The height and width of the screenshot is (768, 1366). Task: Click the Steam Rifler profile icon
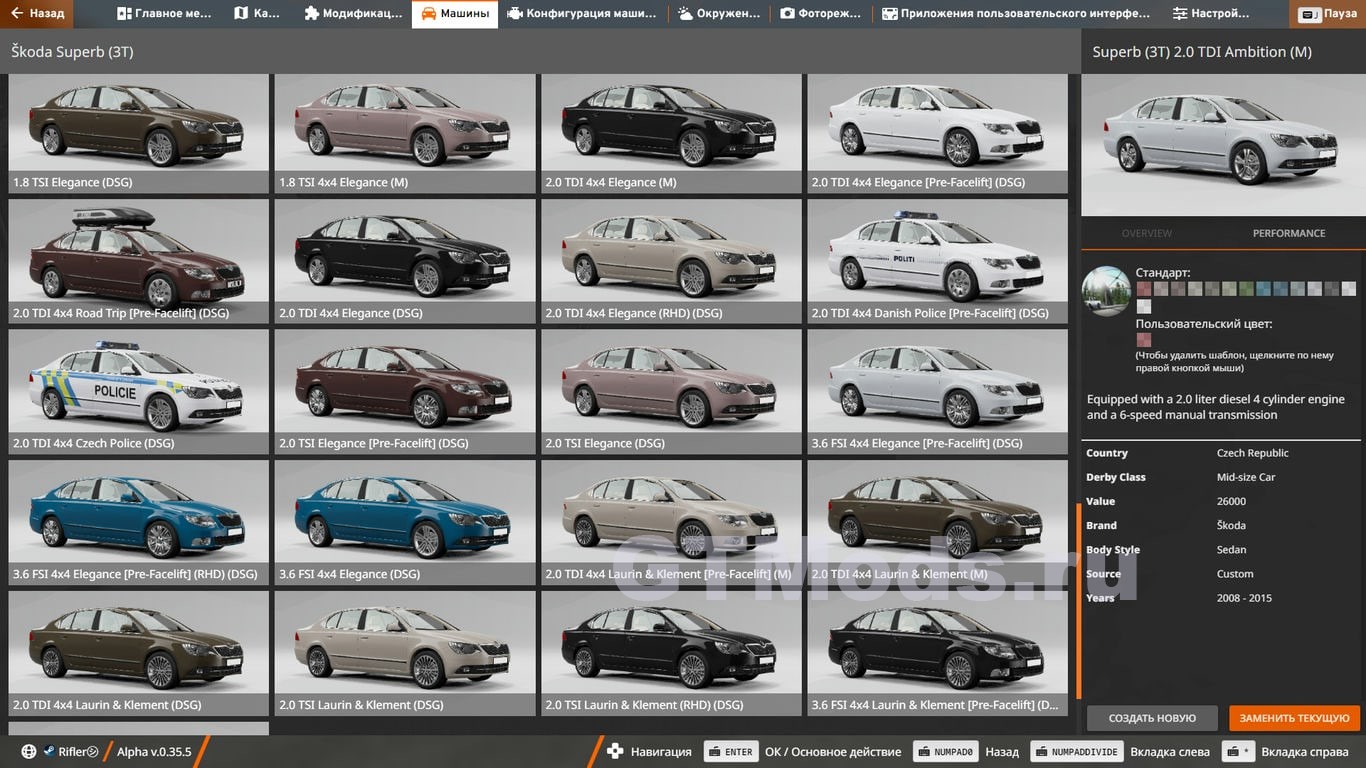point(48,752)
